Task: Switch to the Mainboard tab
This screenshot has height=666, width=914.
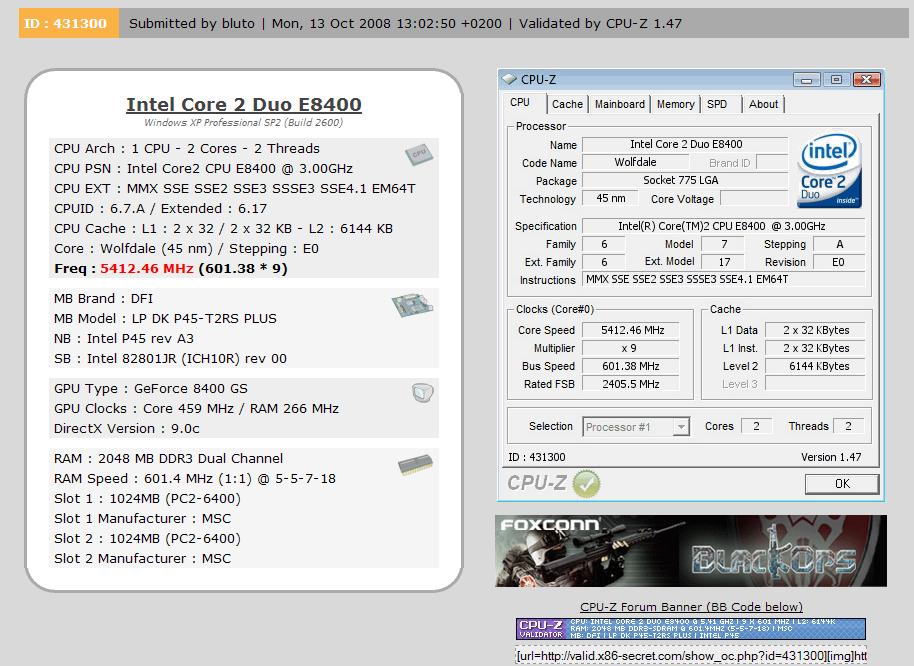Action: 620,104
